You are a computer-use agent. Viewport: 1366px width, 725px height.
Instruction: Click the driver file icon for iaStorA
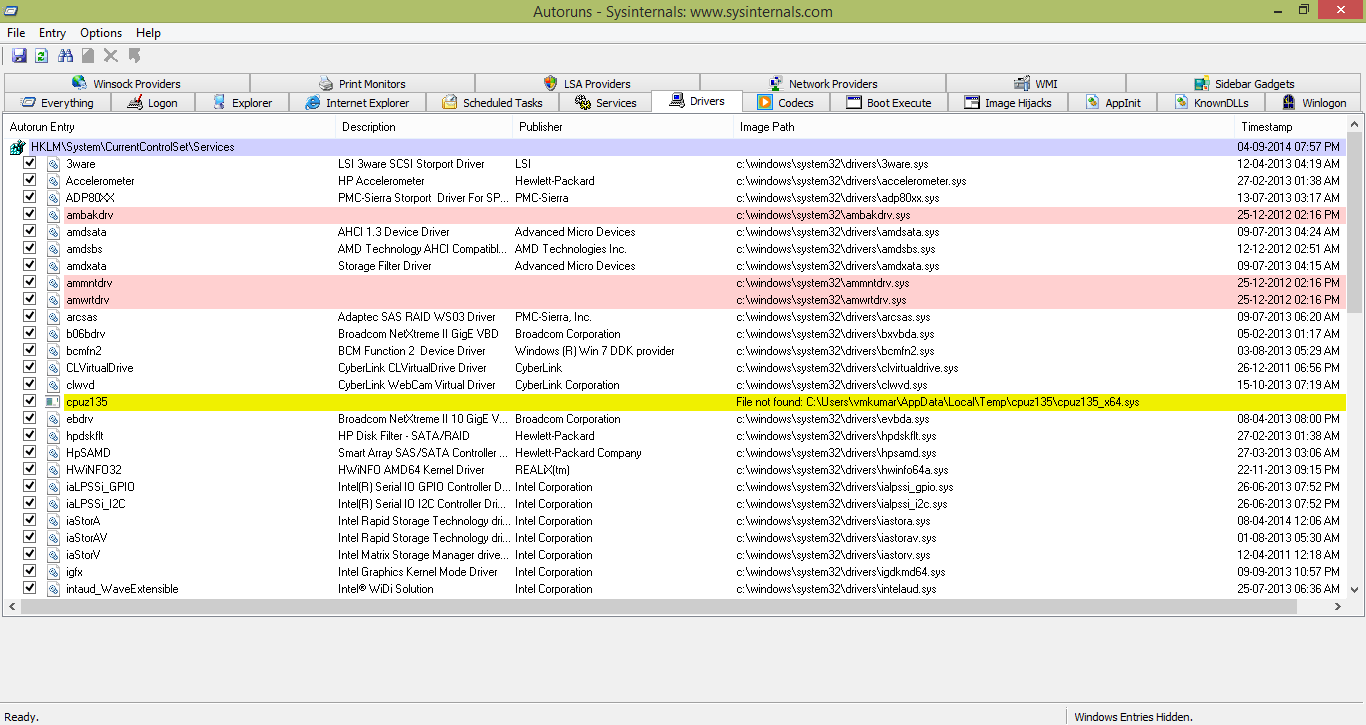pyautogui.click(x=54, y=521)
